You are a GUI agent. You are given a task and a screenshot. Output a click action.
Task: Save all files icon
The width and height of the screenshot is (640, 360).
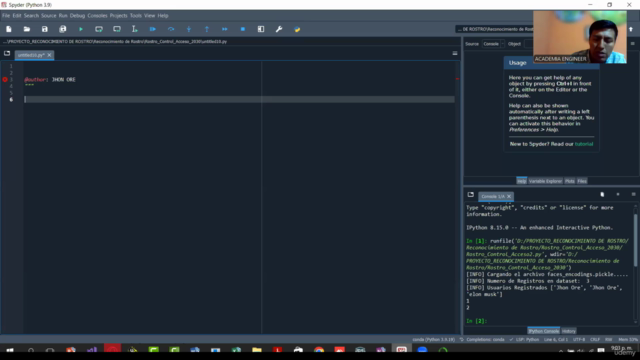tap(62, 29)
